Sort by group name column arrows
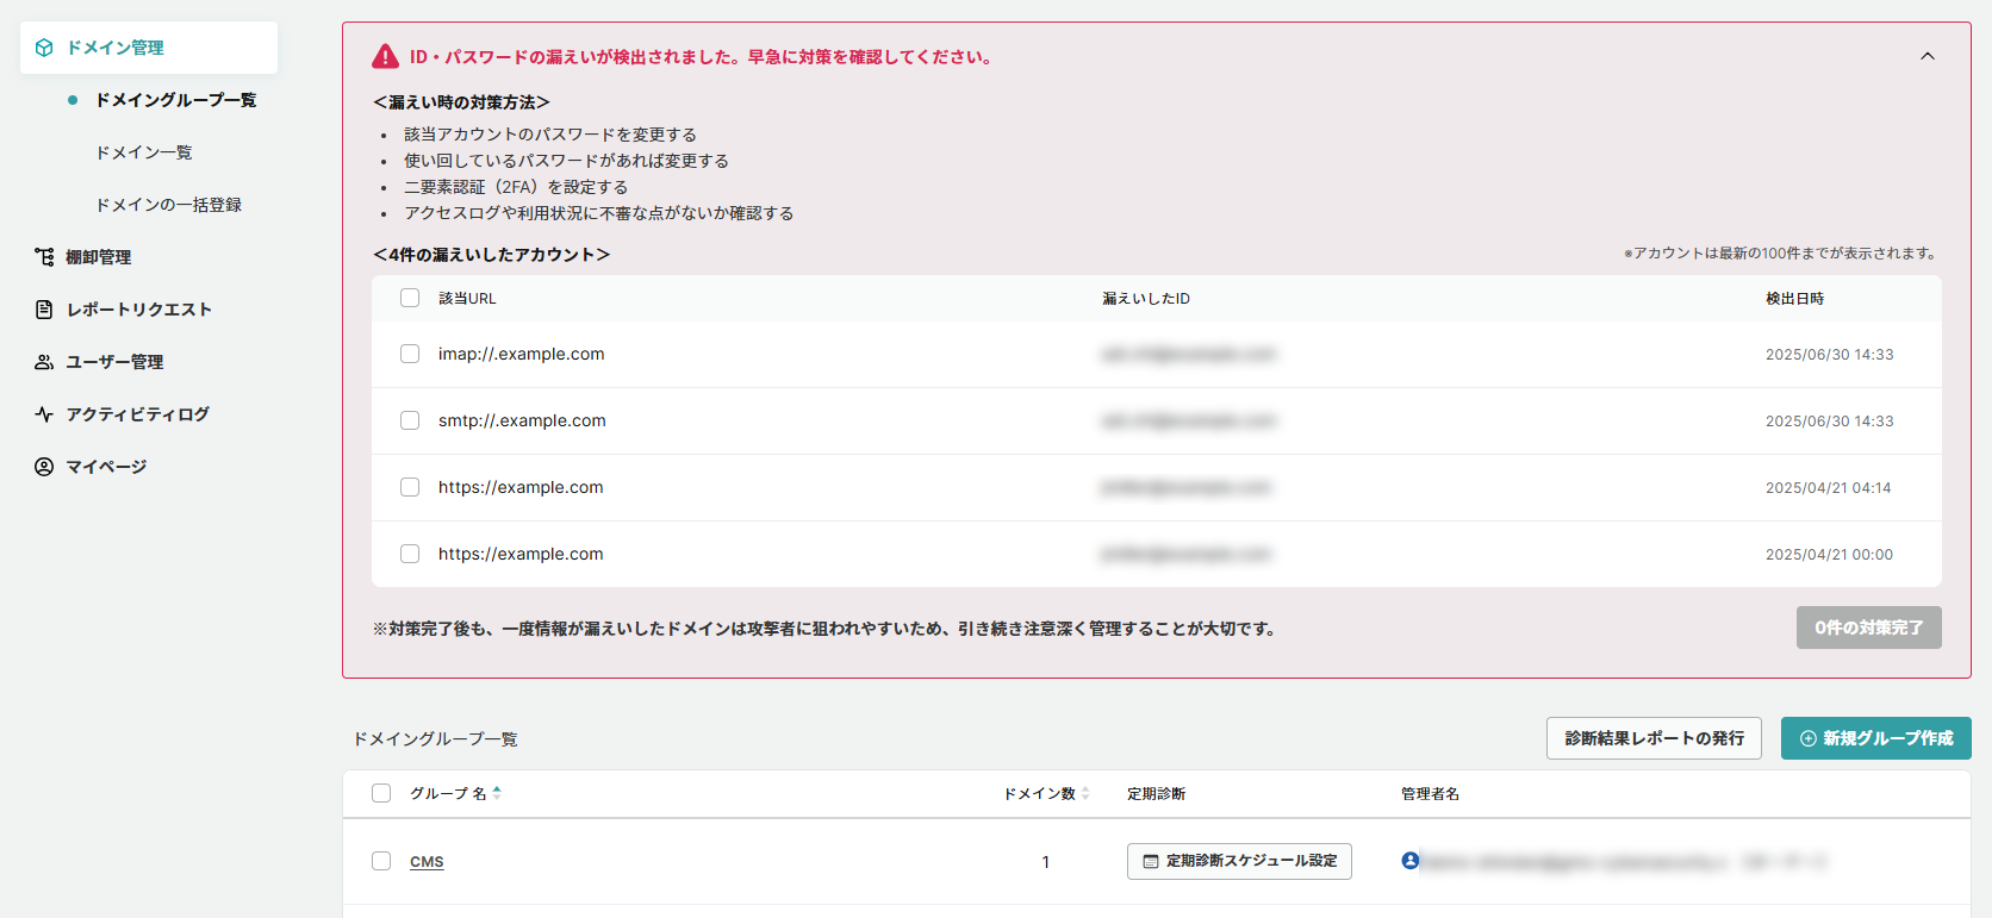The image size is (1992, 918). 497,793
